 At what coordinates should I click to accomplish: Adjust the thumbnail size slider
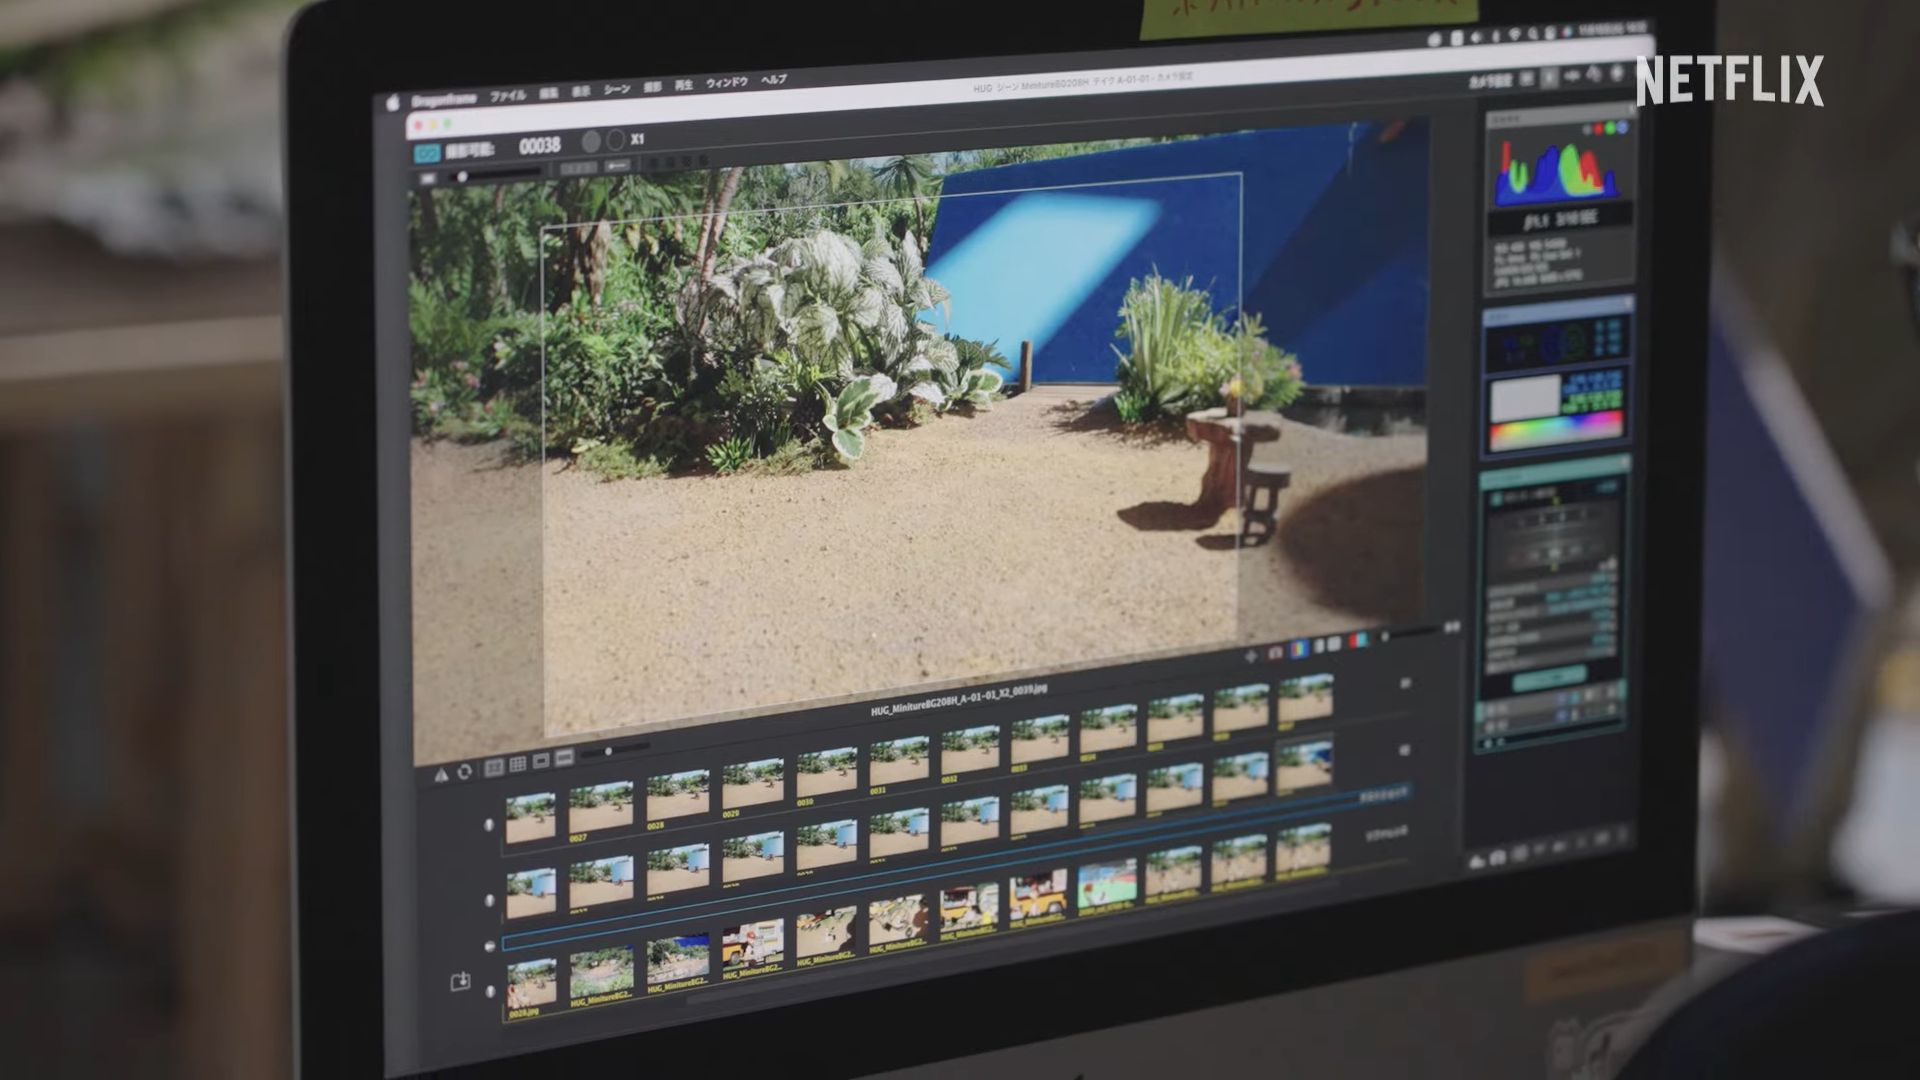tap(615, 750)
